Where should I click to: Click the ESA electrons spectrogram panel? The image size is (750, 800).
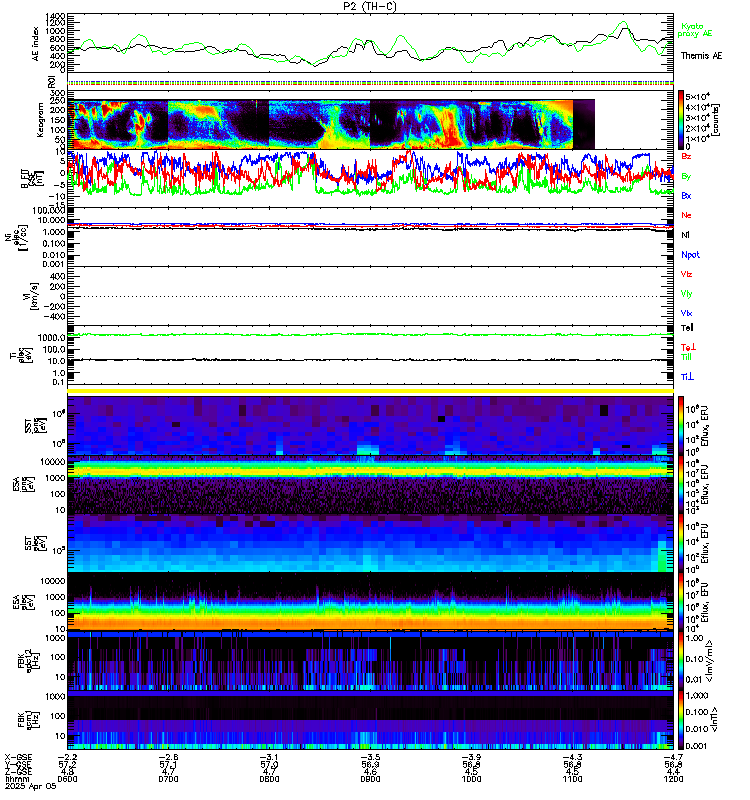click(370, 602)
